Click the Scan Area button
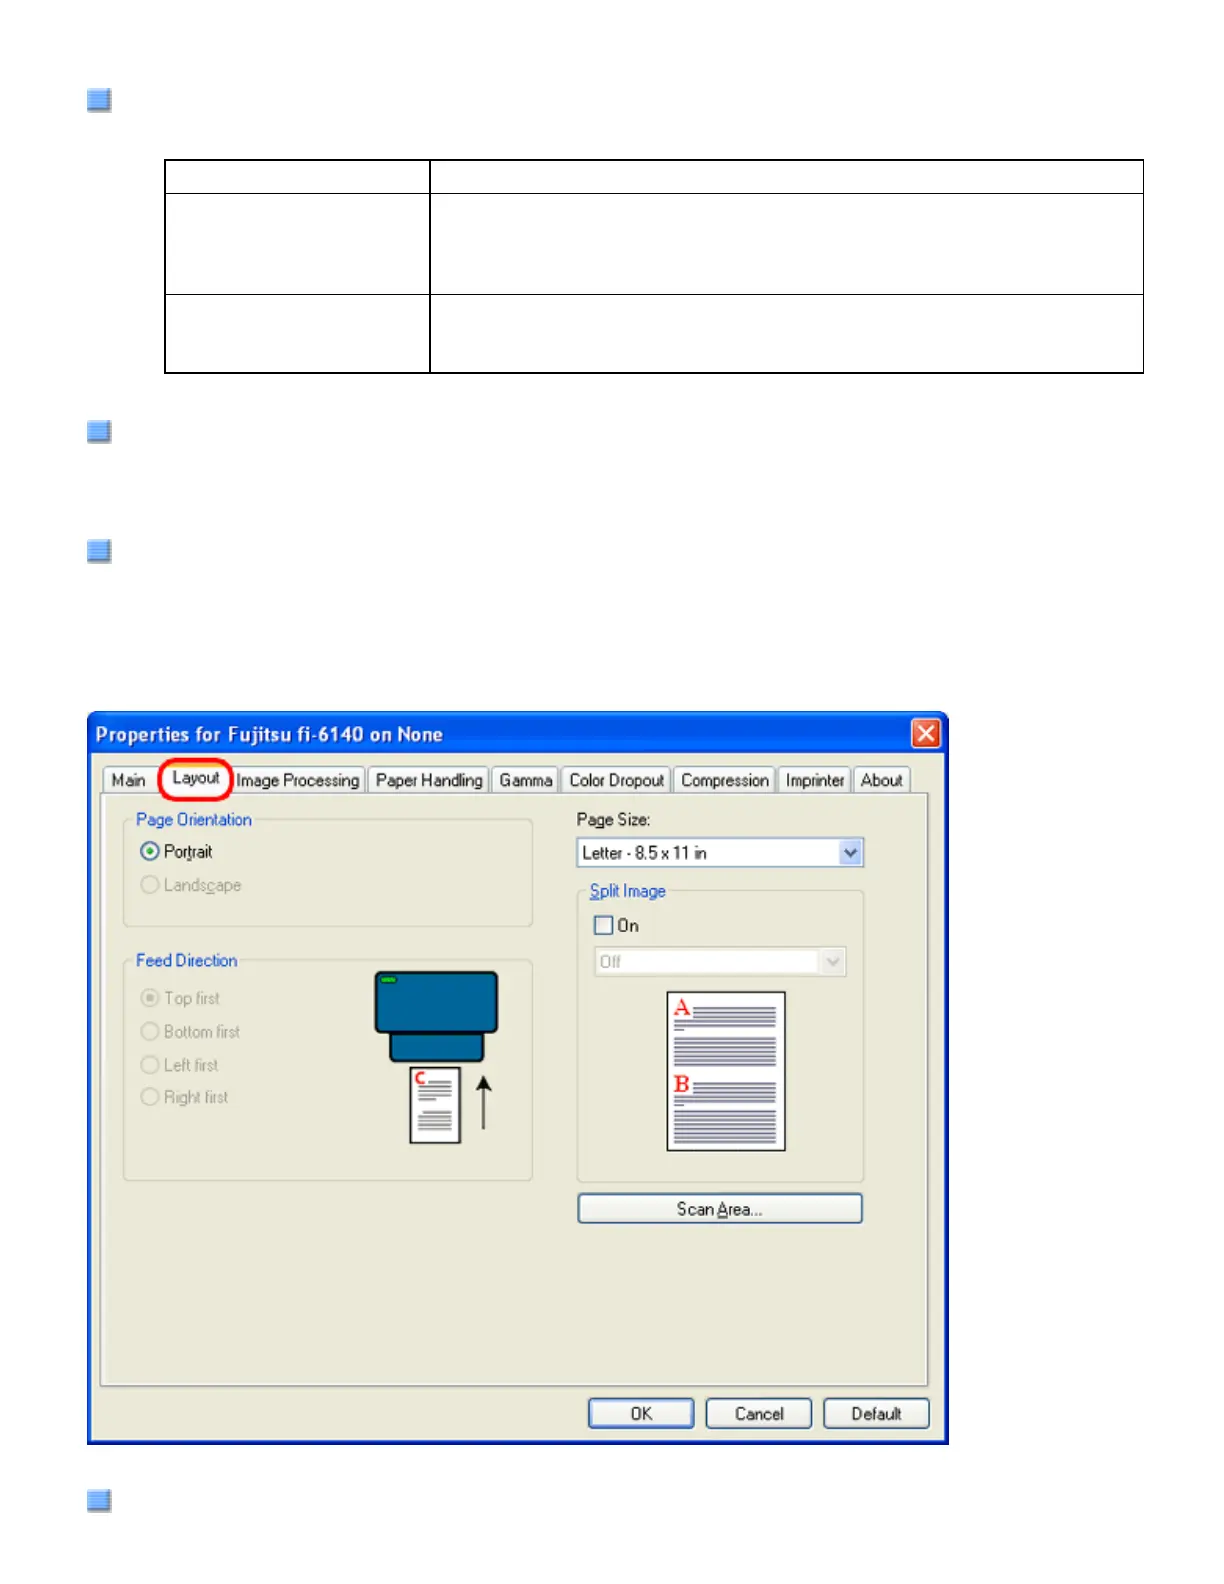Image resolution: width=1224 pixels, height=1584 pixels. tap(720, 1209)
